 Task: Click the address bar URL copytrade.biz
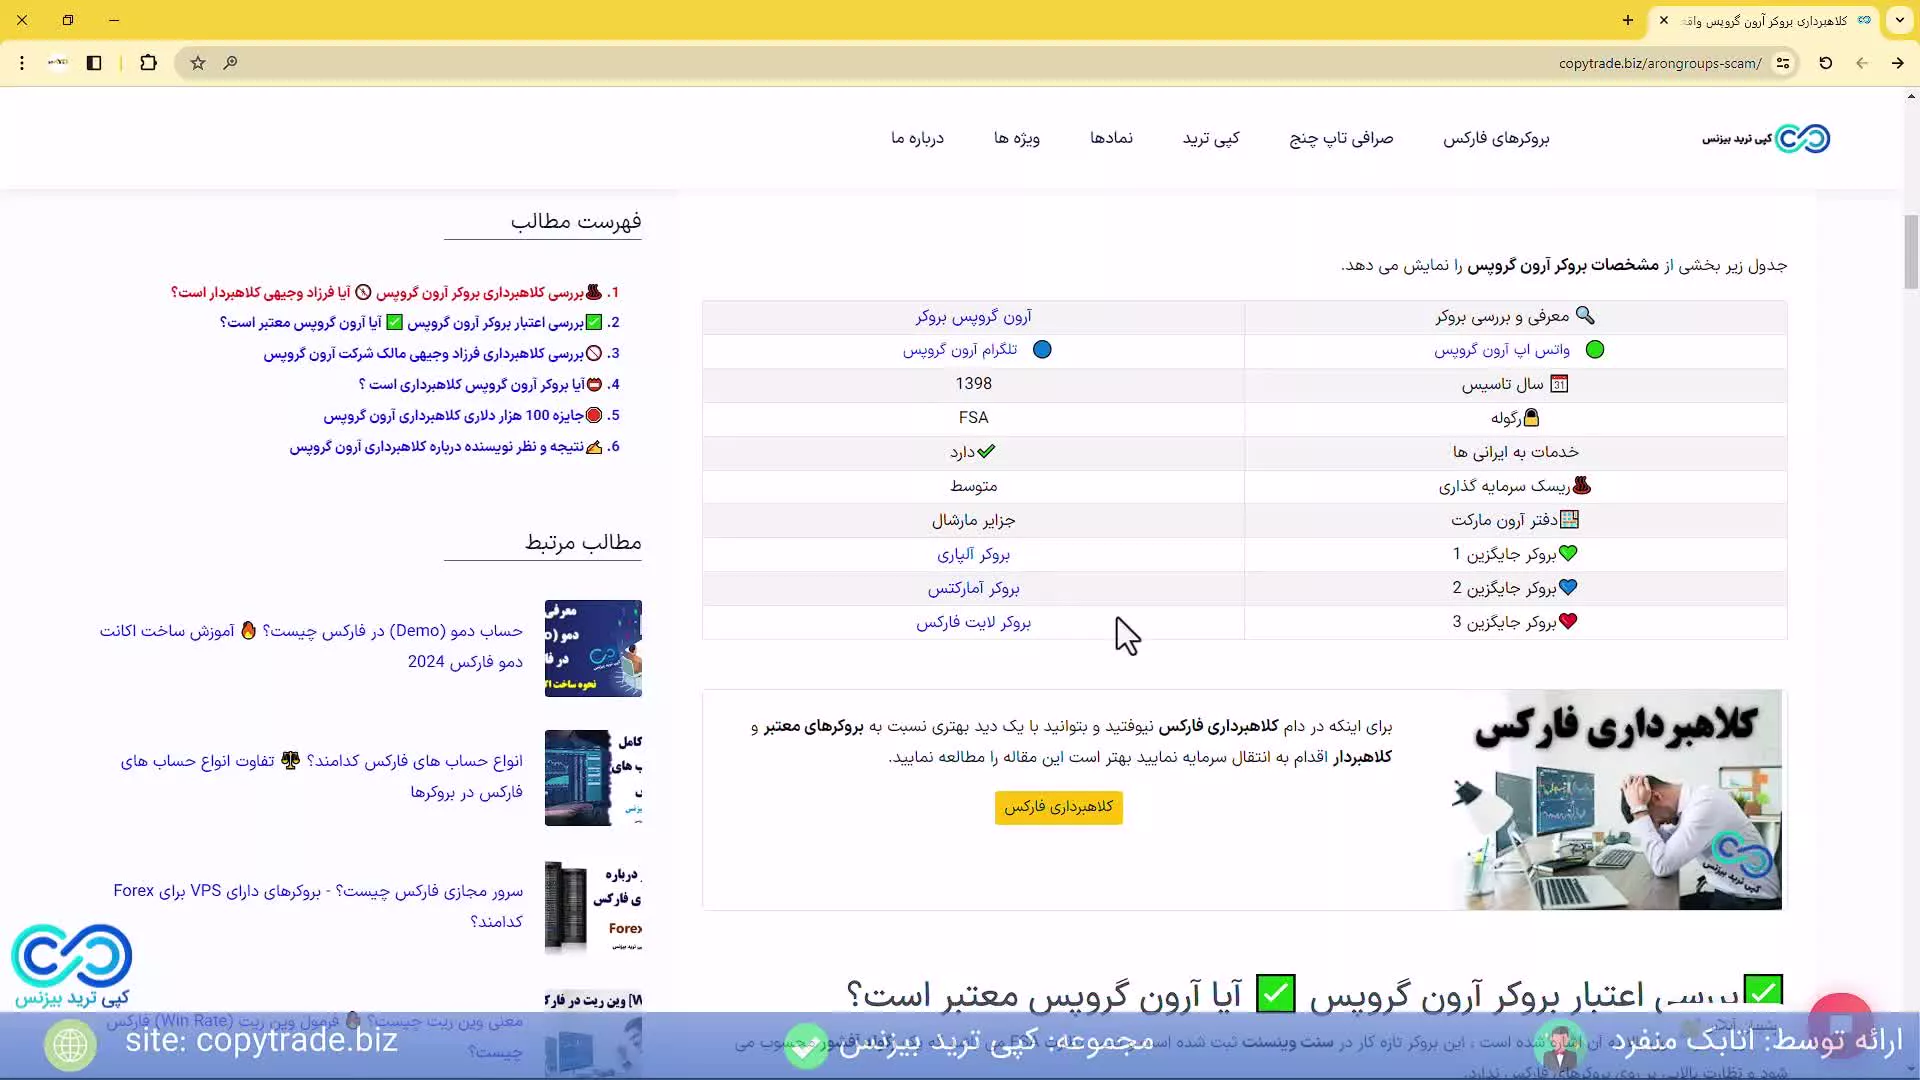click(x=1660, y=63)
